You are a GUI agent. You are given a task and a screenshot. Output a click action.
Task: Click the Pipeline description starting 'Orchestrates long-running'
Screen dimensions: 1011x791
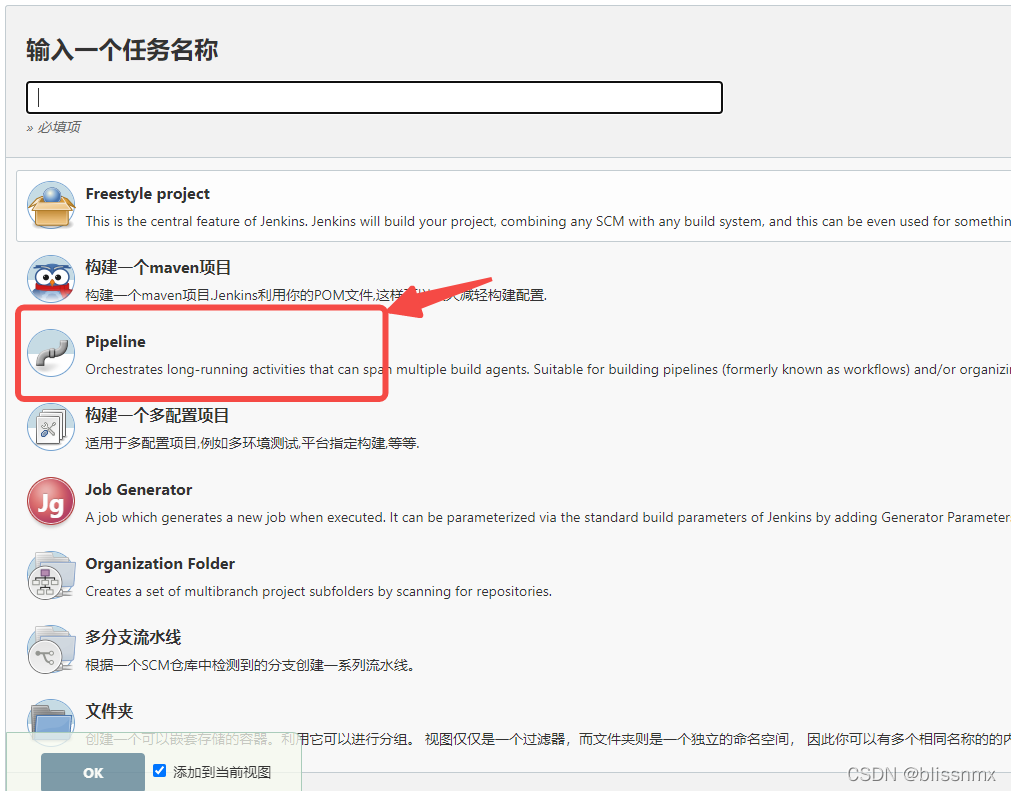pos(548,369)
